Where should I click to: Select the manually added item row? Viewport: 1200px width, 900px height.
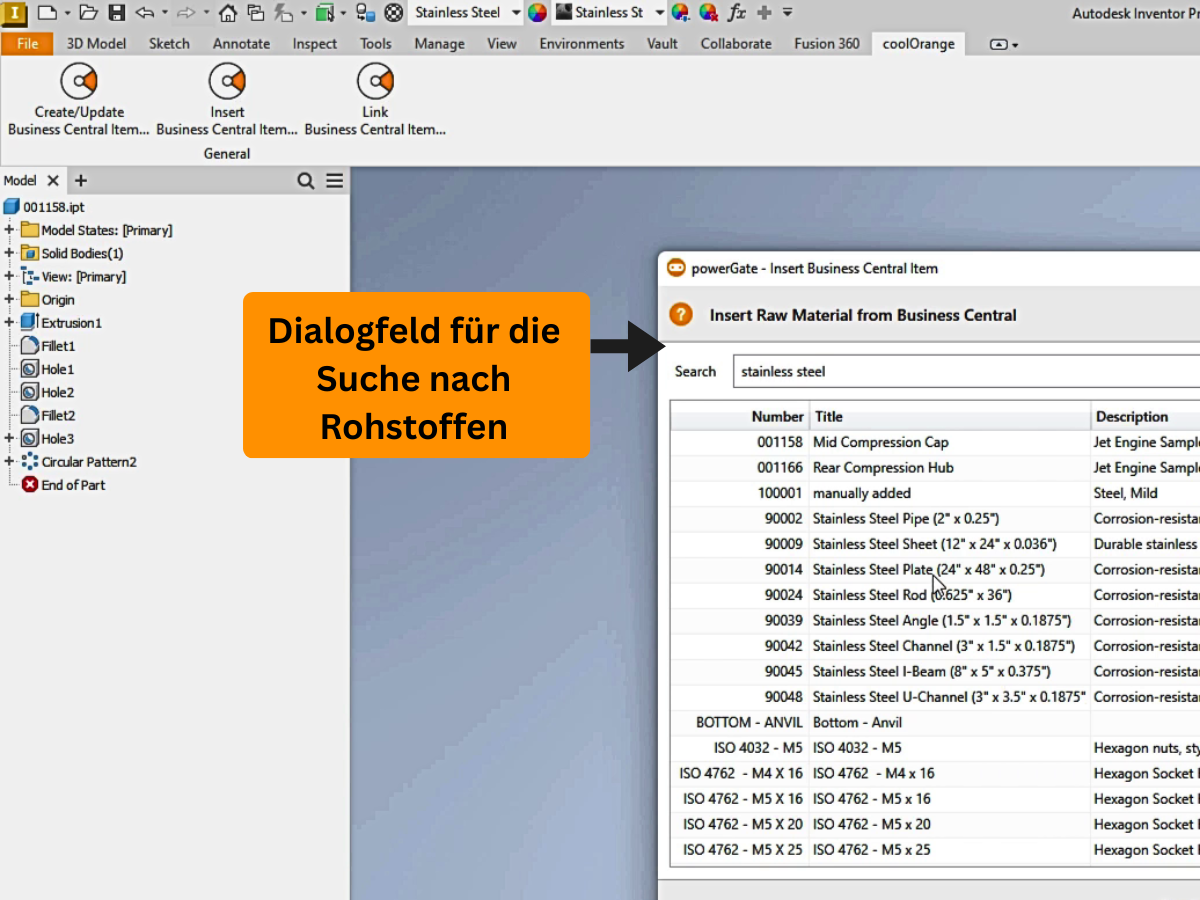coord(935,493)
